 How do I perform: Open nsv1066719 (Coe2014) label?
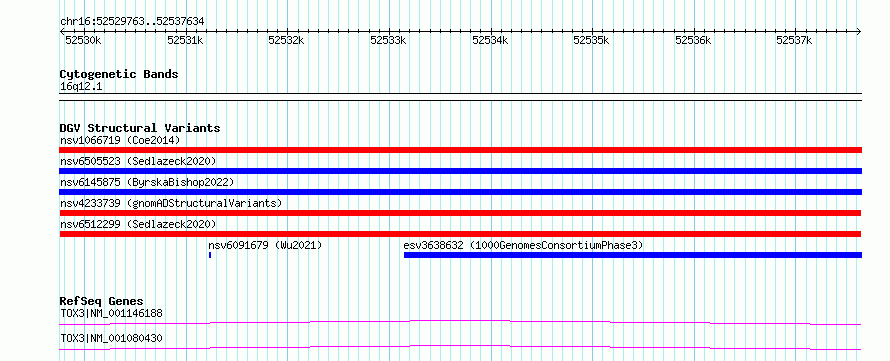[120, 140]
